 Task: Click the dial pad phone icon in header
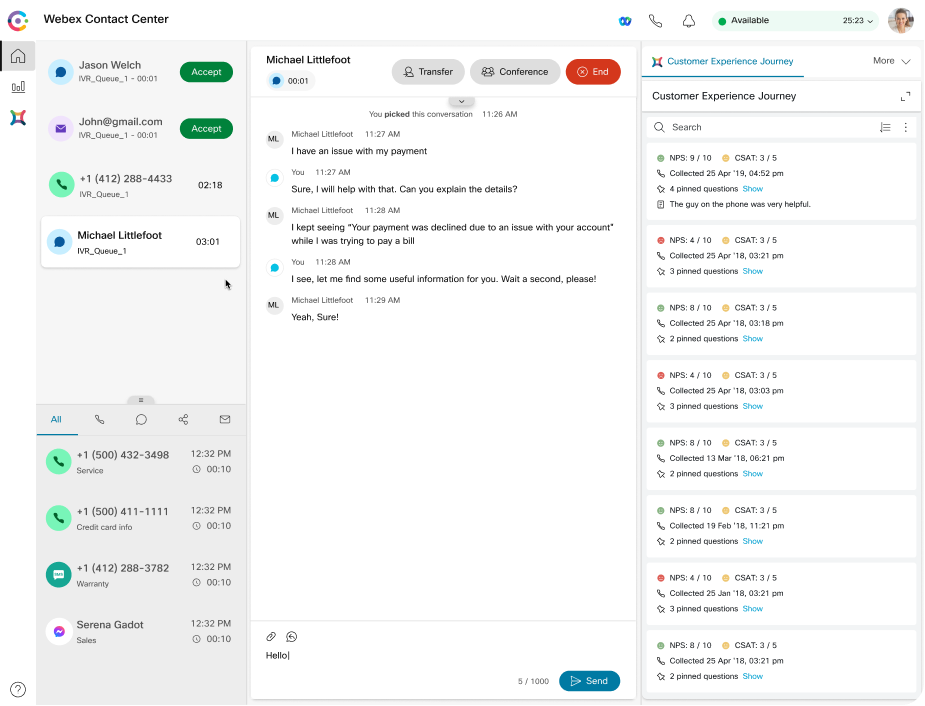tap(655, 21)
